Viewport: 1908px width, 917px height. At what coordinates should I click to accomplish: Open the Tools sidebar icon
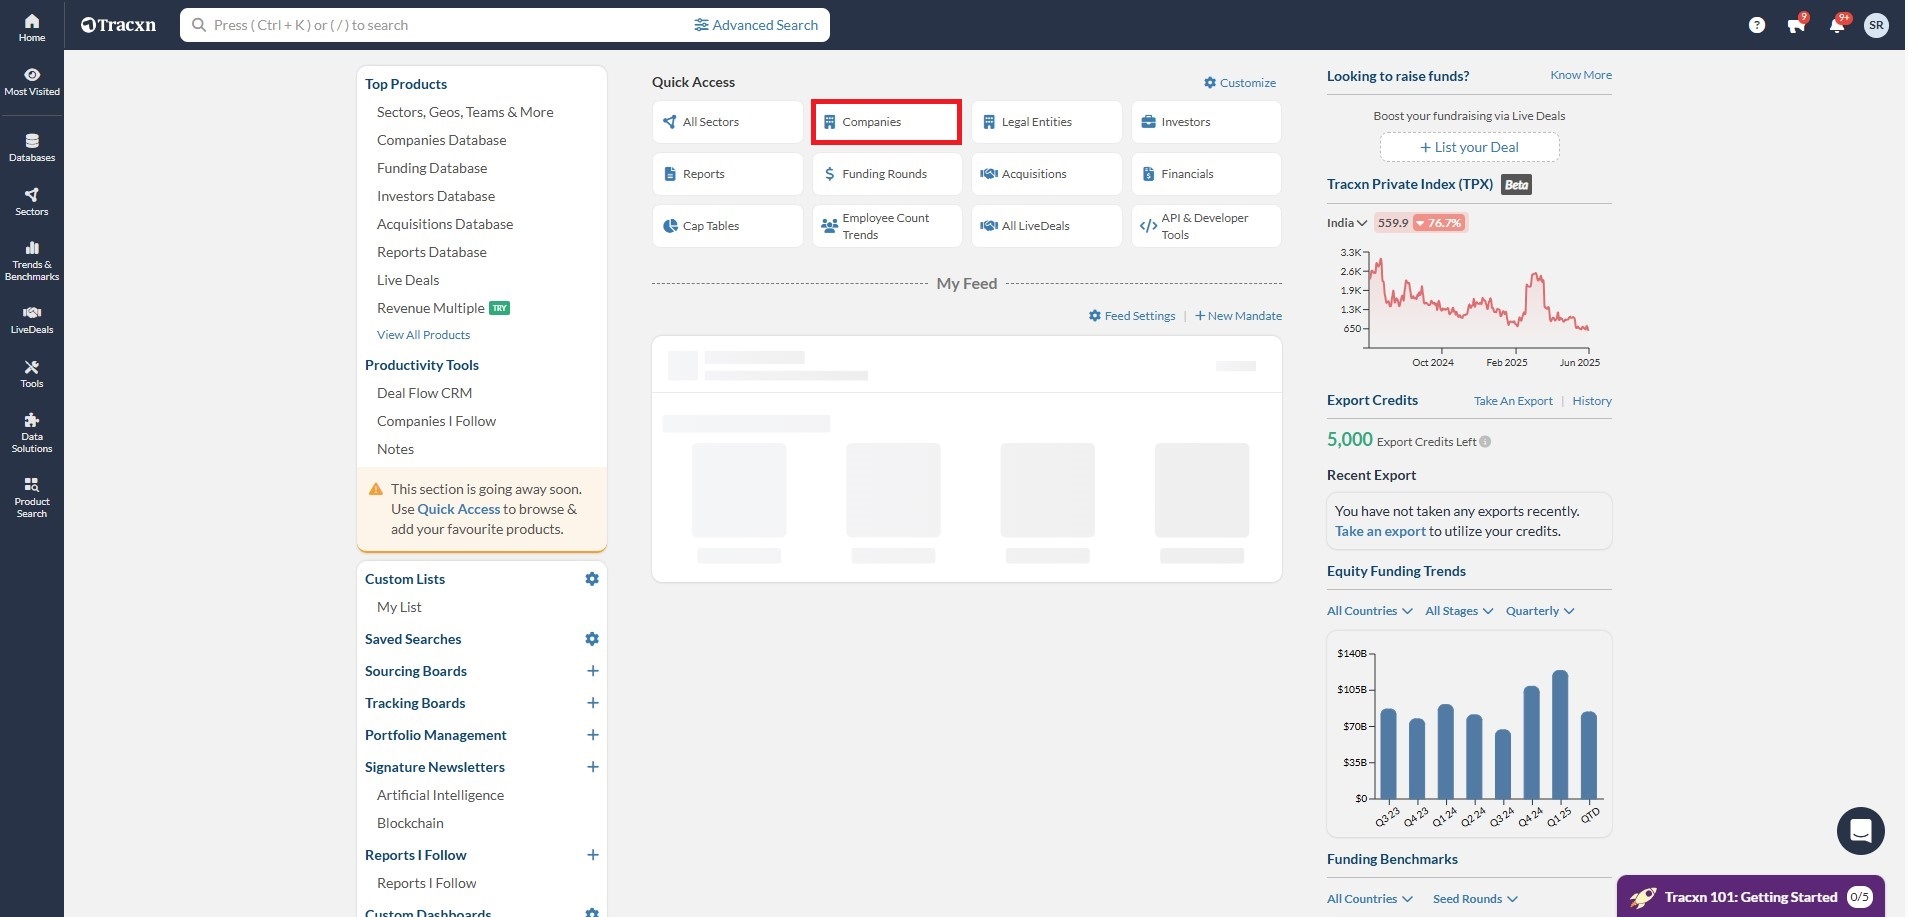click(32, 373)
